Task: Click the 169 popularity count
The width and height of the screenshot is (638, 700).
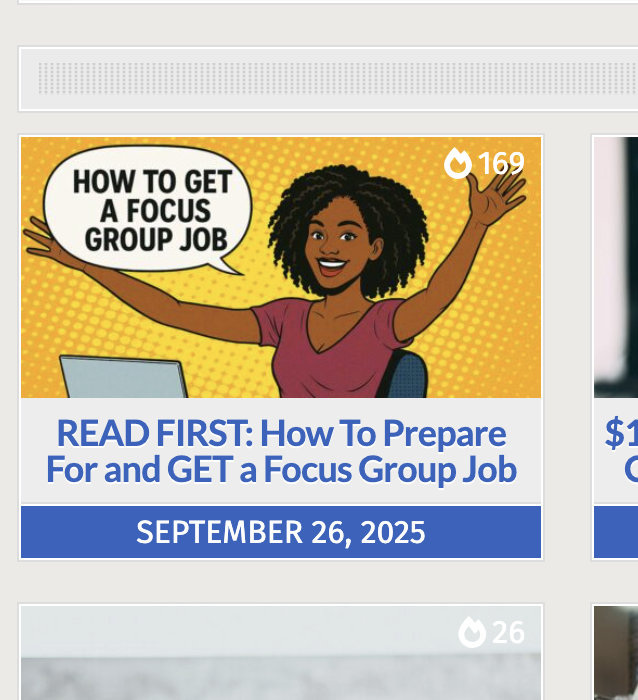Action: [501, 163]
